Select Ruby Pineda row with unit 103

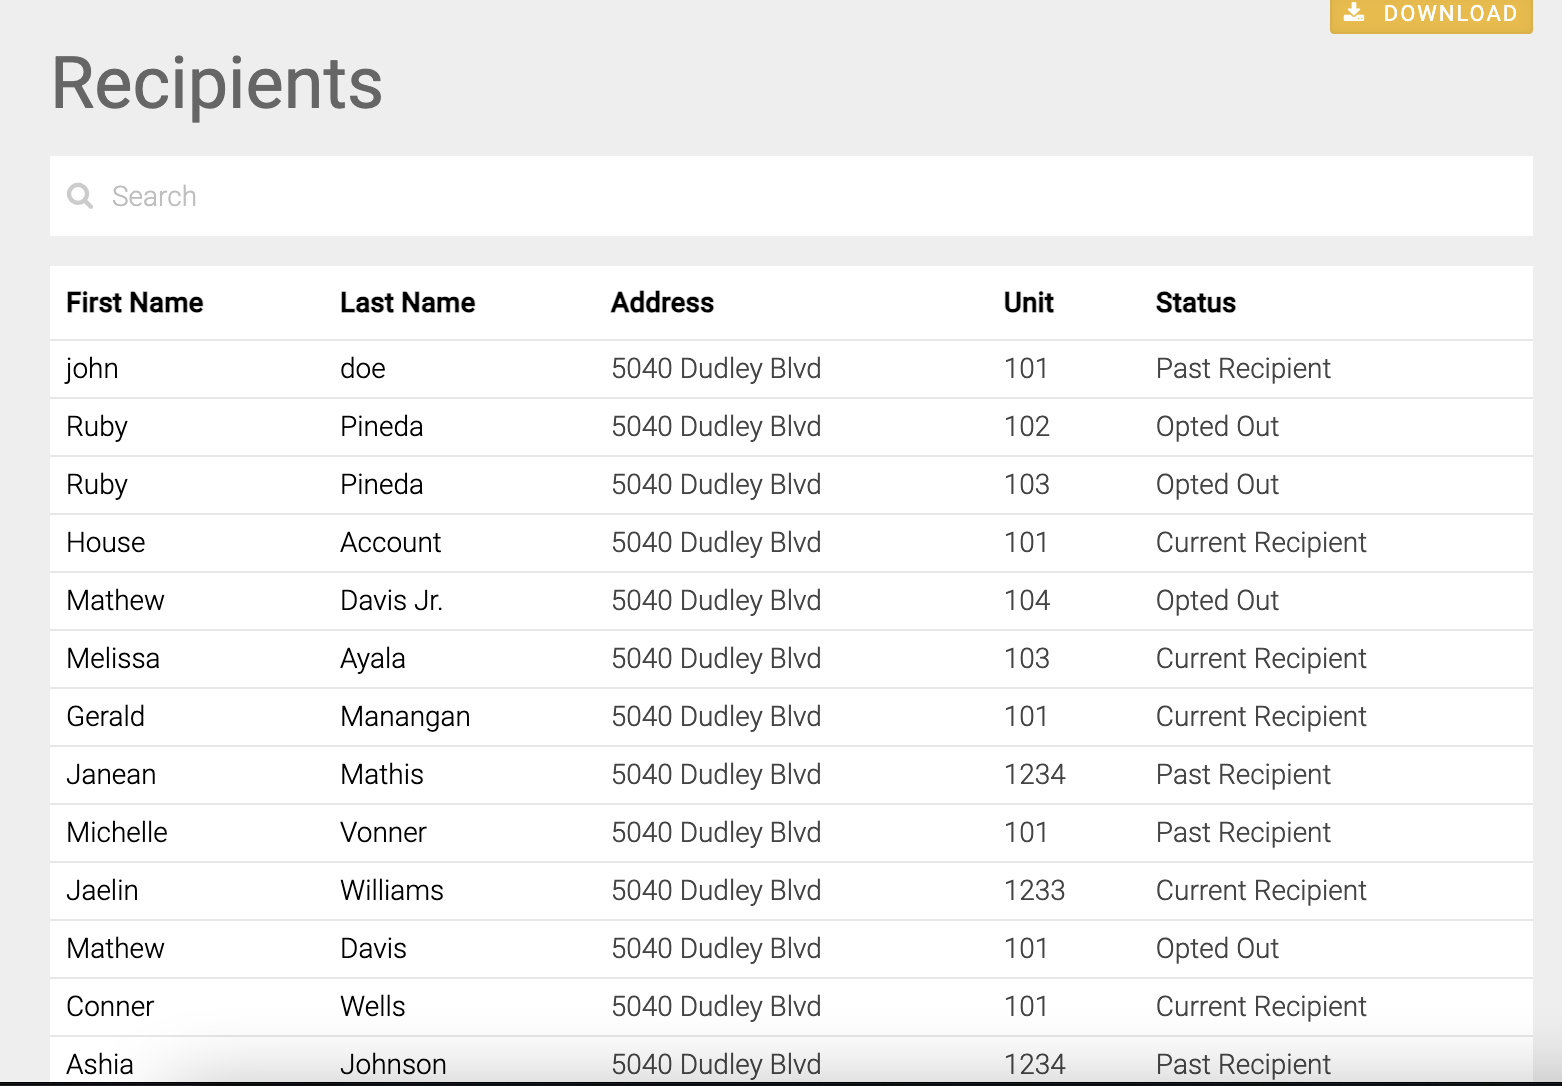(791, 485)
